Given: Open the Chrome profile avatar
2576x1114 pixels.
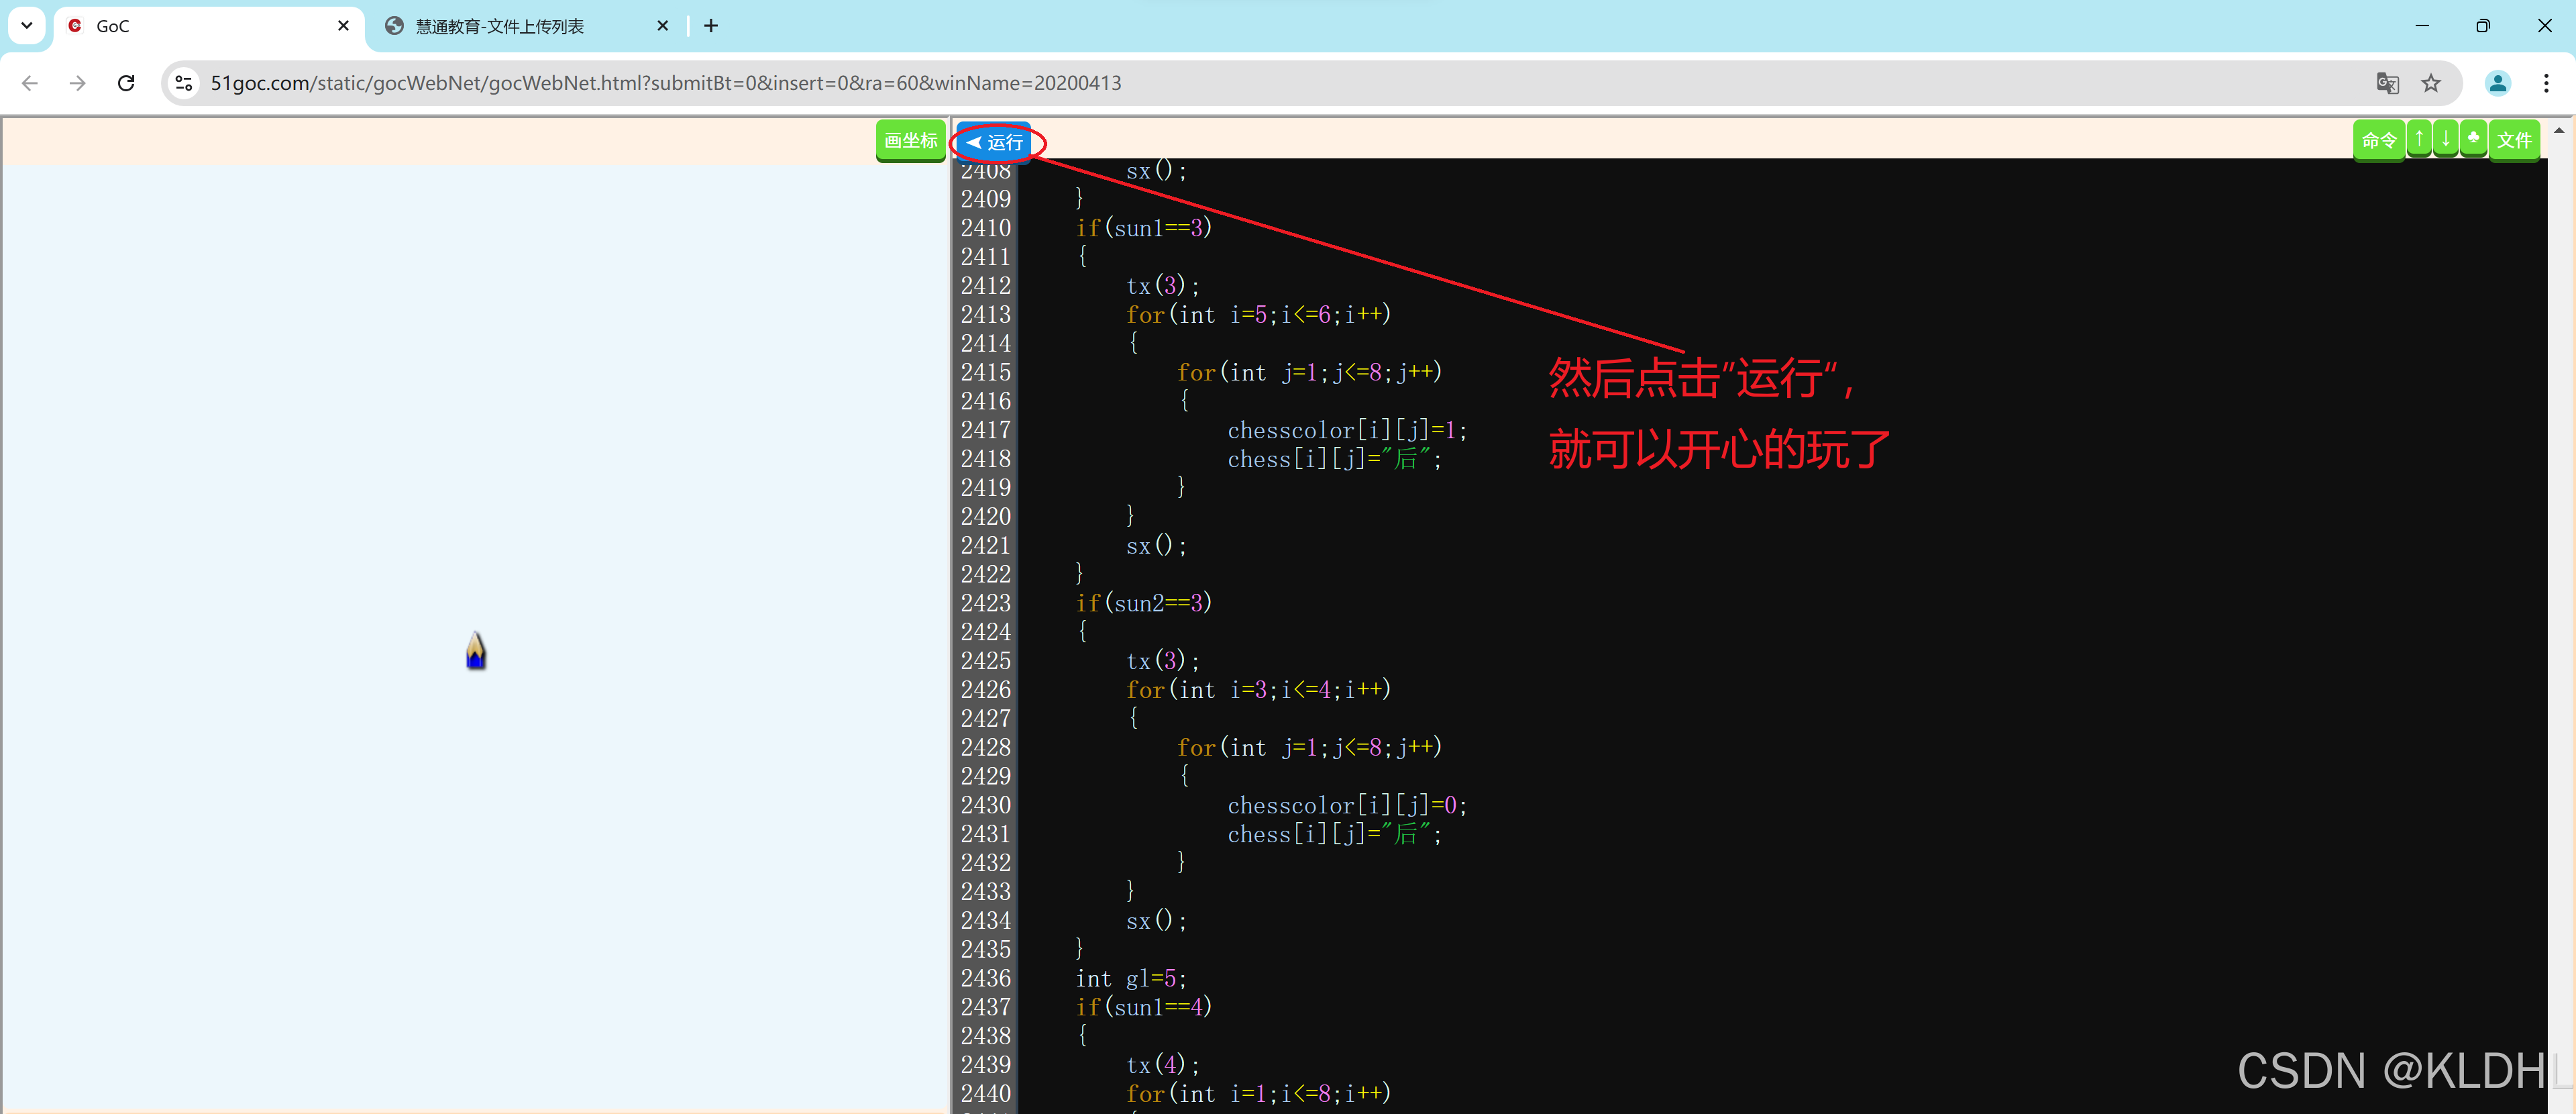Looking at the screenshot, I should click(2498, 83).
